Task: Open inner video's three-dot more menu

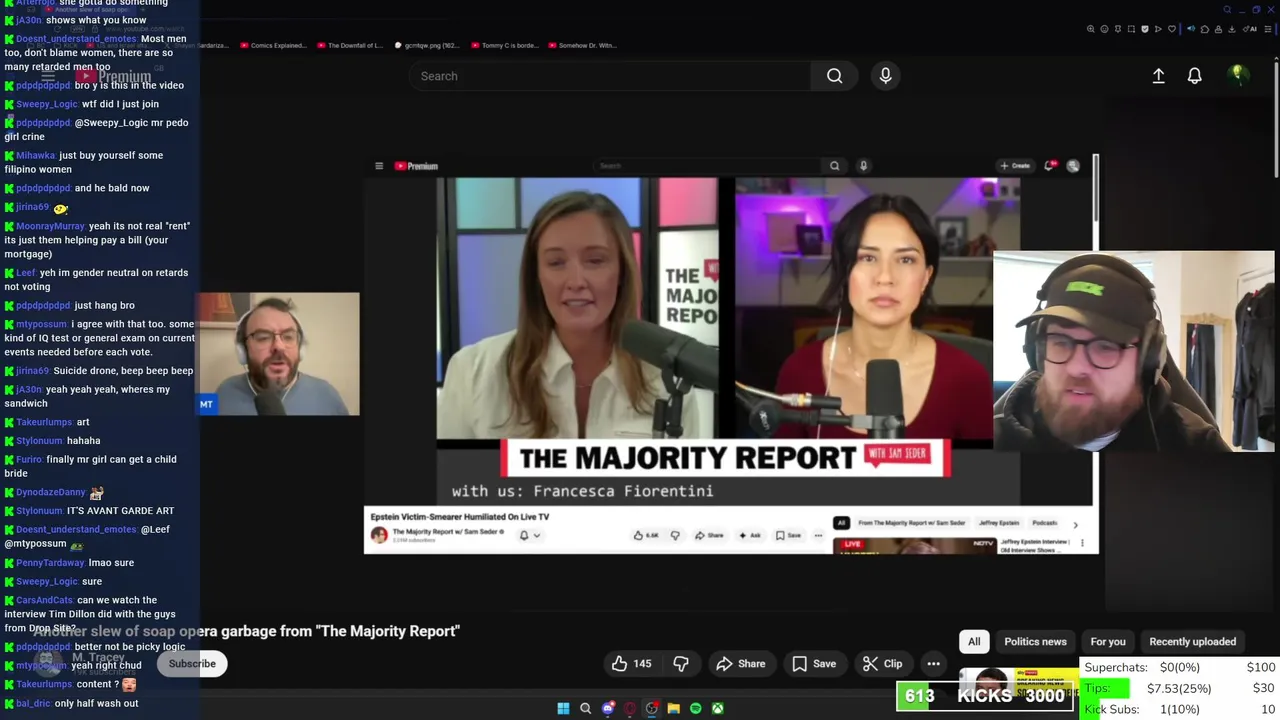Action: (x=818, y=535)
